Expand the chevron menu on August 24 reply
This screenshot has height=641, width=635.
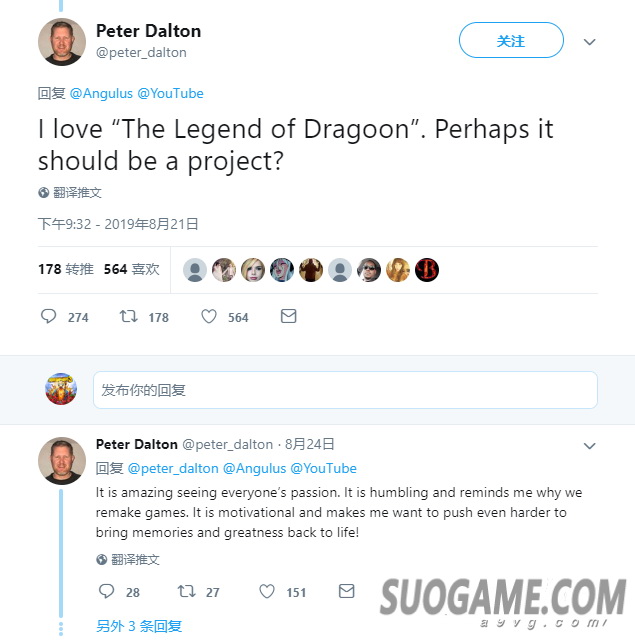589,446
